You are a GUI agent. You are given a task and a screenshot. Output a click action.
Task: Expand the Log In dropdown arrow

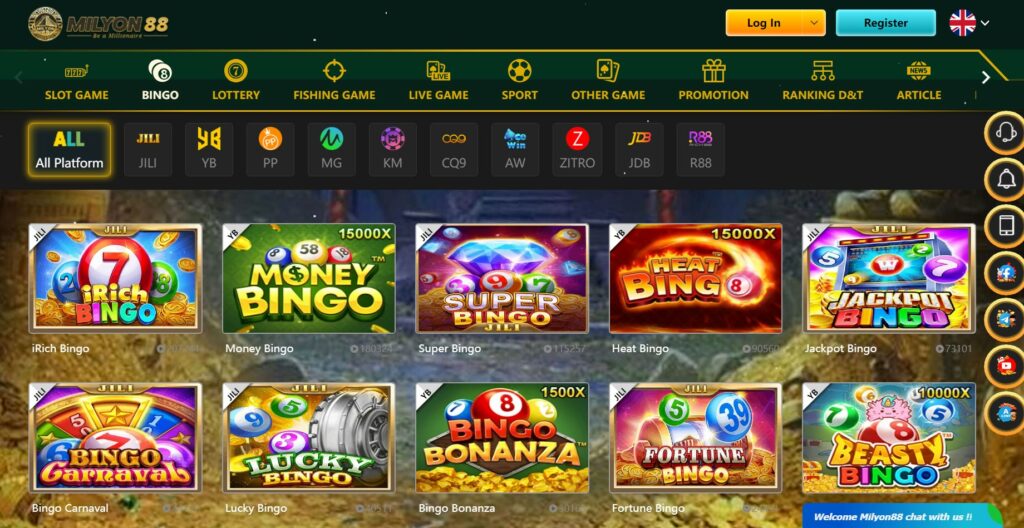click(813, 23)
